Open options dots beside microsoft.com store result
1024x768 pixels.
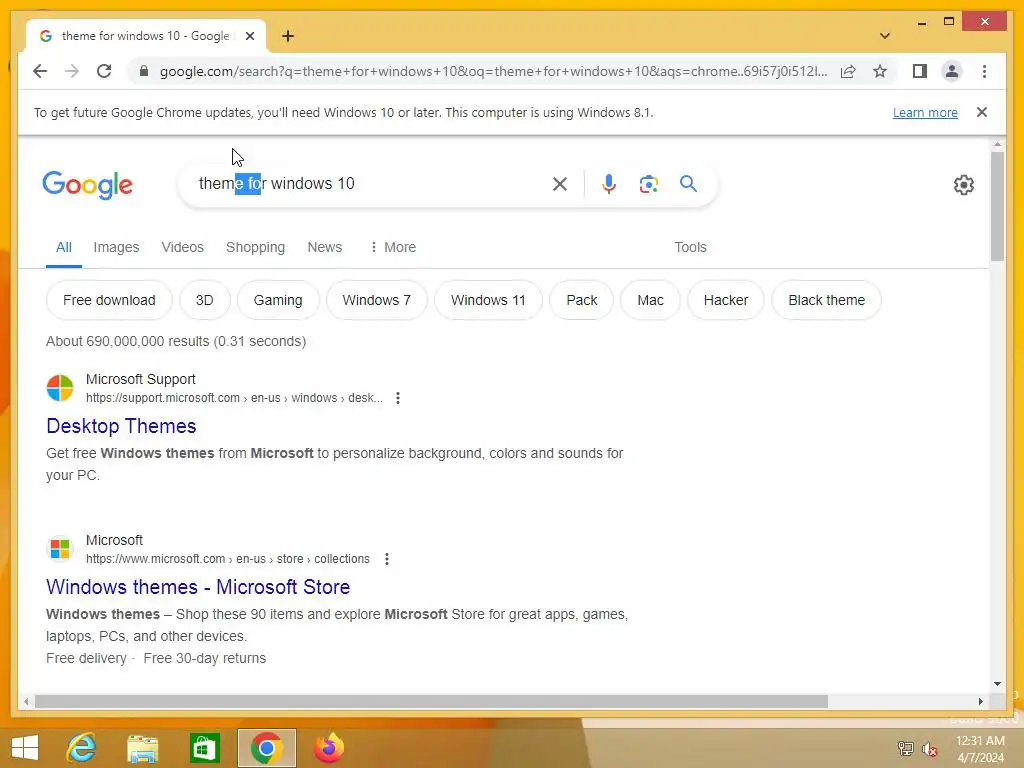387,559
